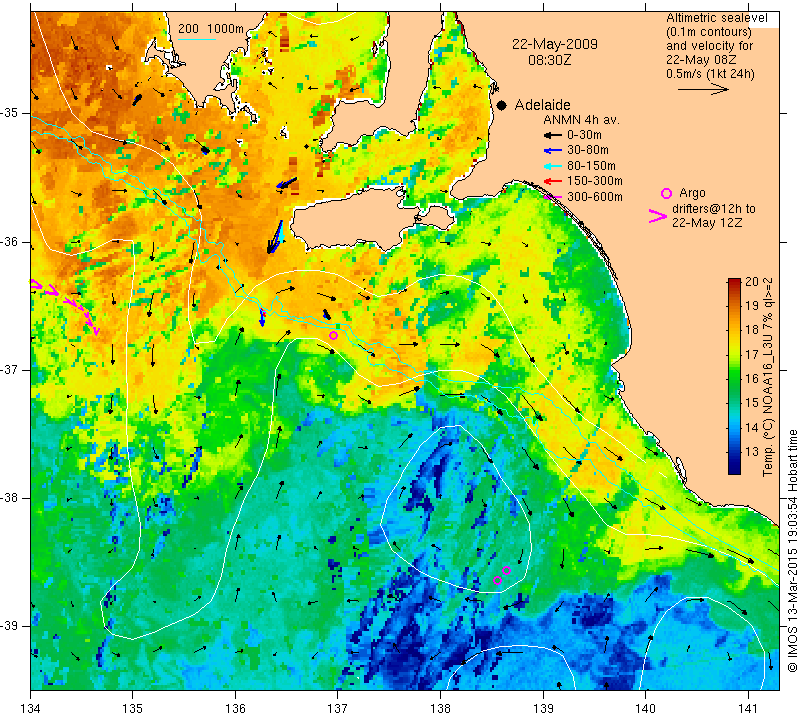
Task: Click the longitude axis label 136
Action: [236, 708]
